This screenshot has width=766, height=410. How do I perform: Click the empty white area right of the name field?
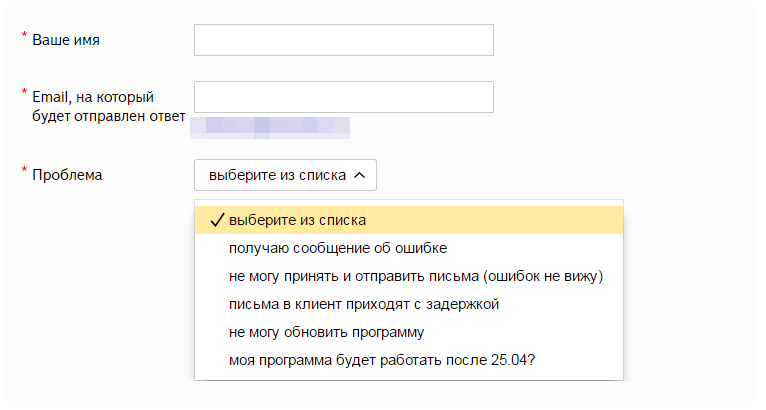pyautogui.click(x=620, y=40)
